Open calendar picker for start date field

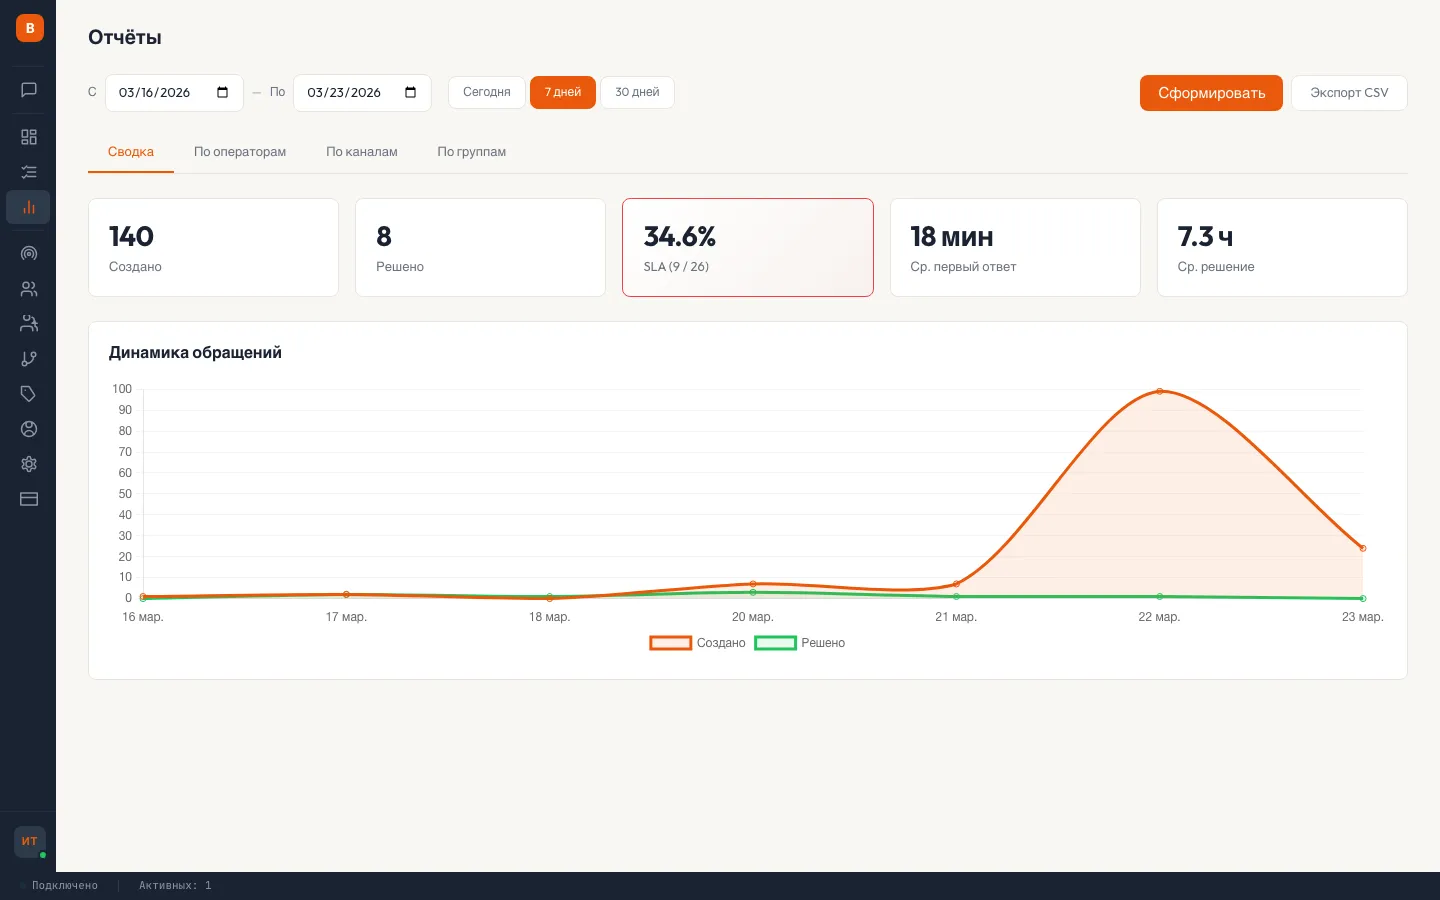[223, 93]
